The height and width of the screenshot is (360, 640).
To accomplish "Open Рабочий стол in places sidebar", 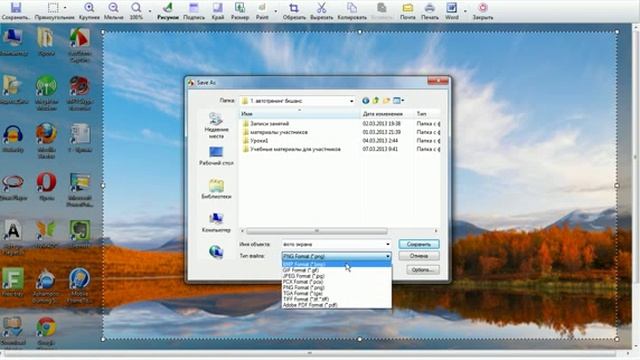I will tap(216, 156).
